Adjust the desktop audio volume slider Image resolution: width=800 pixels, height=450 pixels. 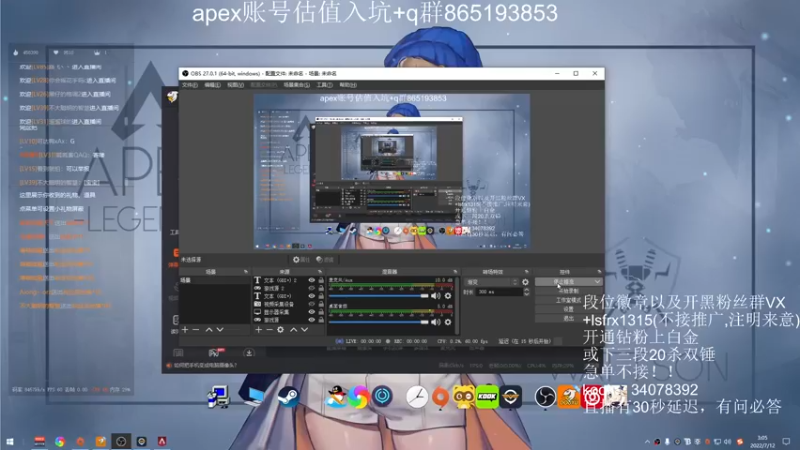(379, 322)
